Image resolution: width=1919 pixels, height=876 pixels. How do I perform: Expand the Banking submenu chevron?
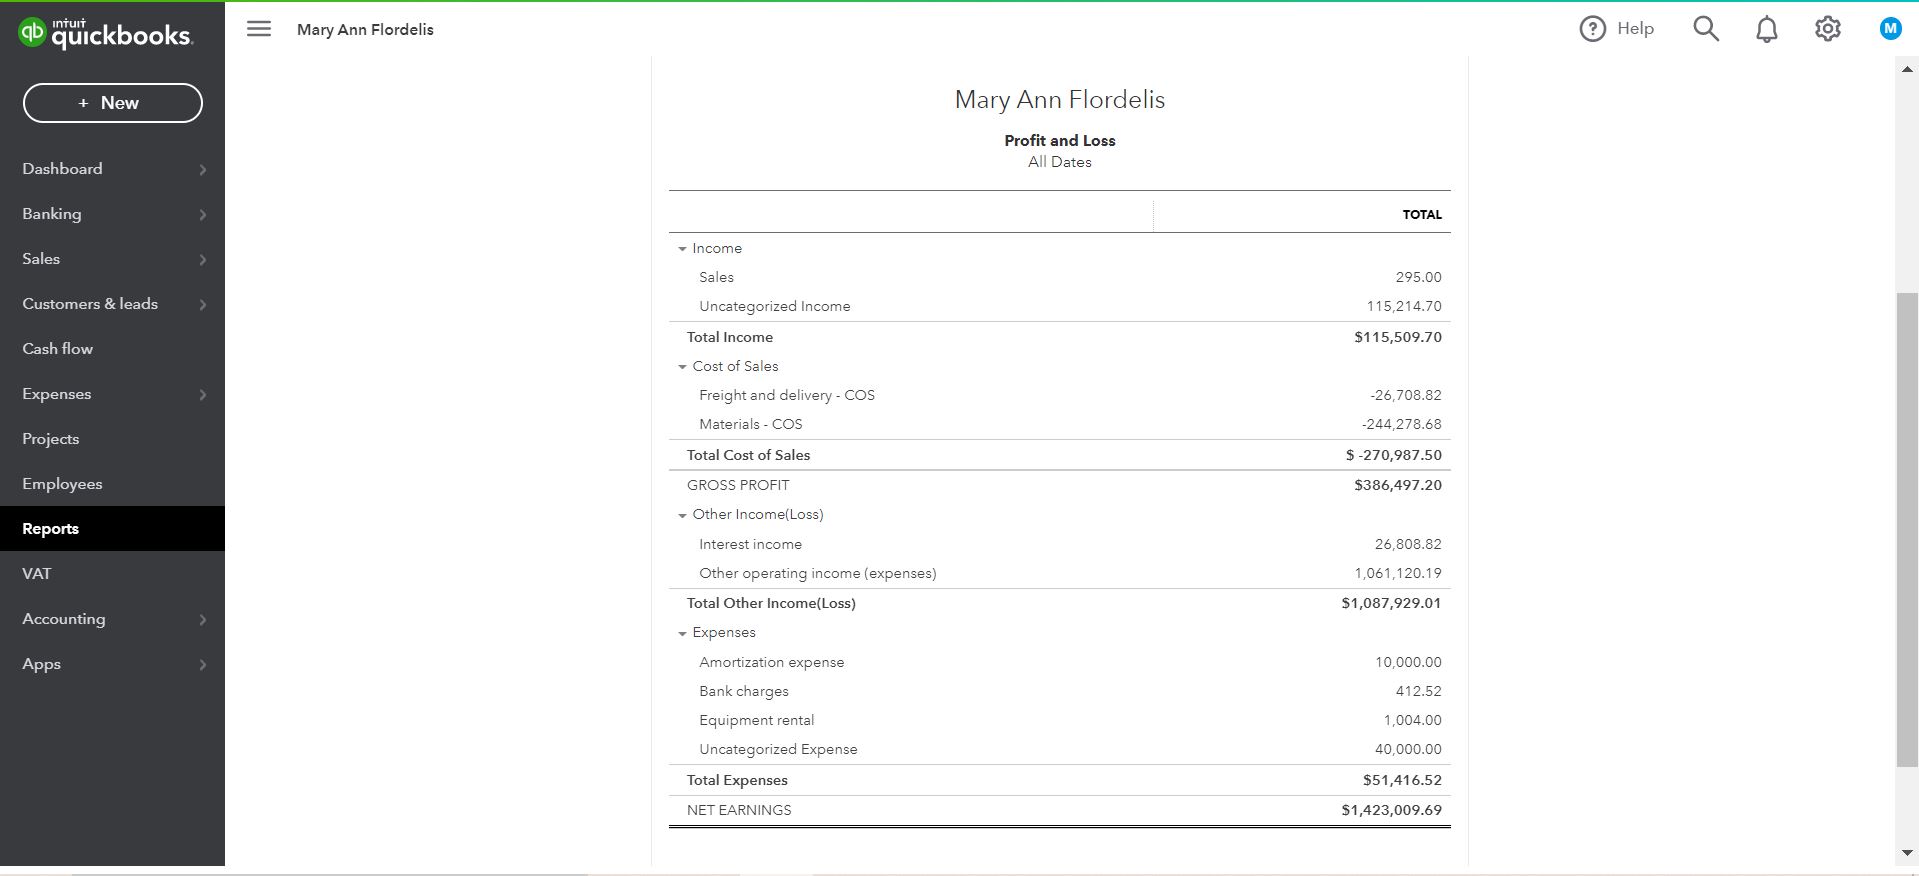click(203, 215)
